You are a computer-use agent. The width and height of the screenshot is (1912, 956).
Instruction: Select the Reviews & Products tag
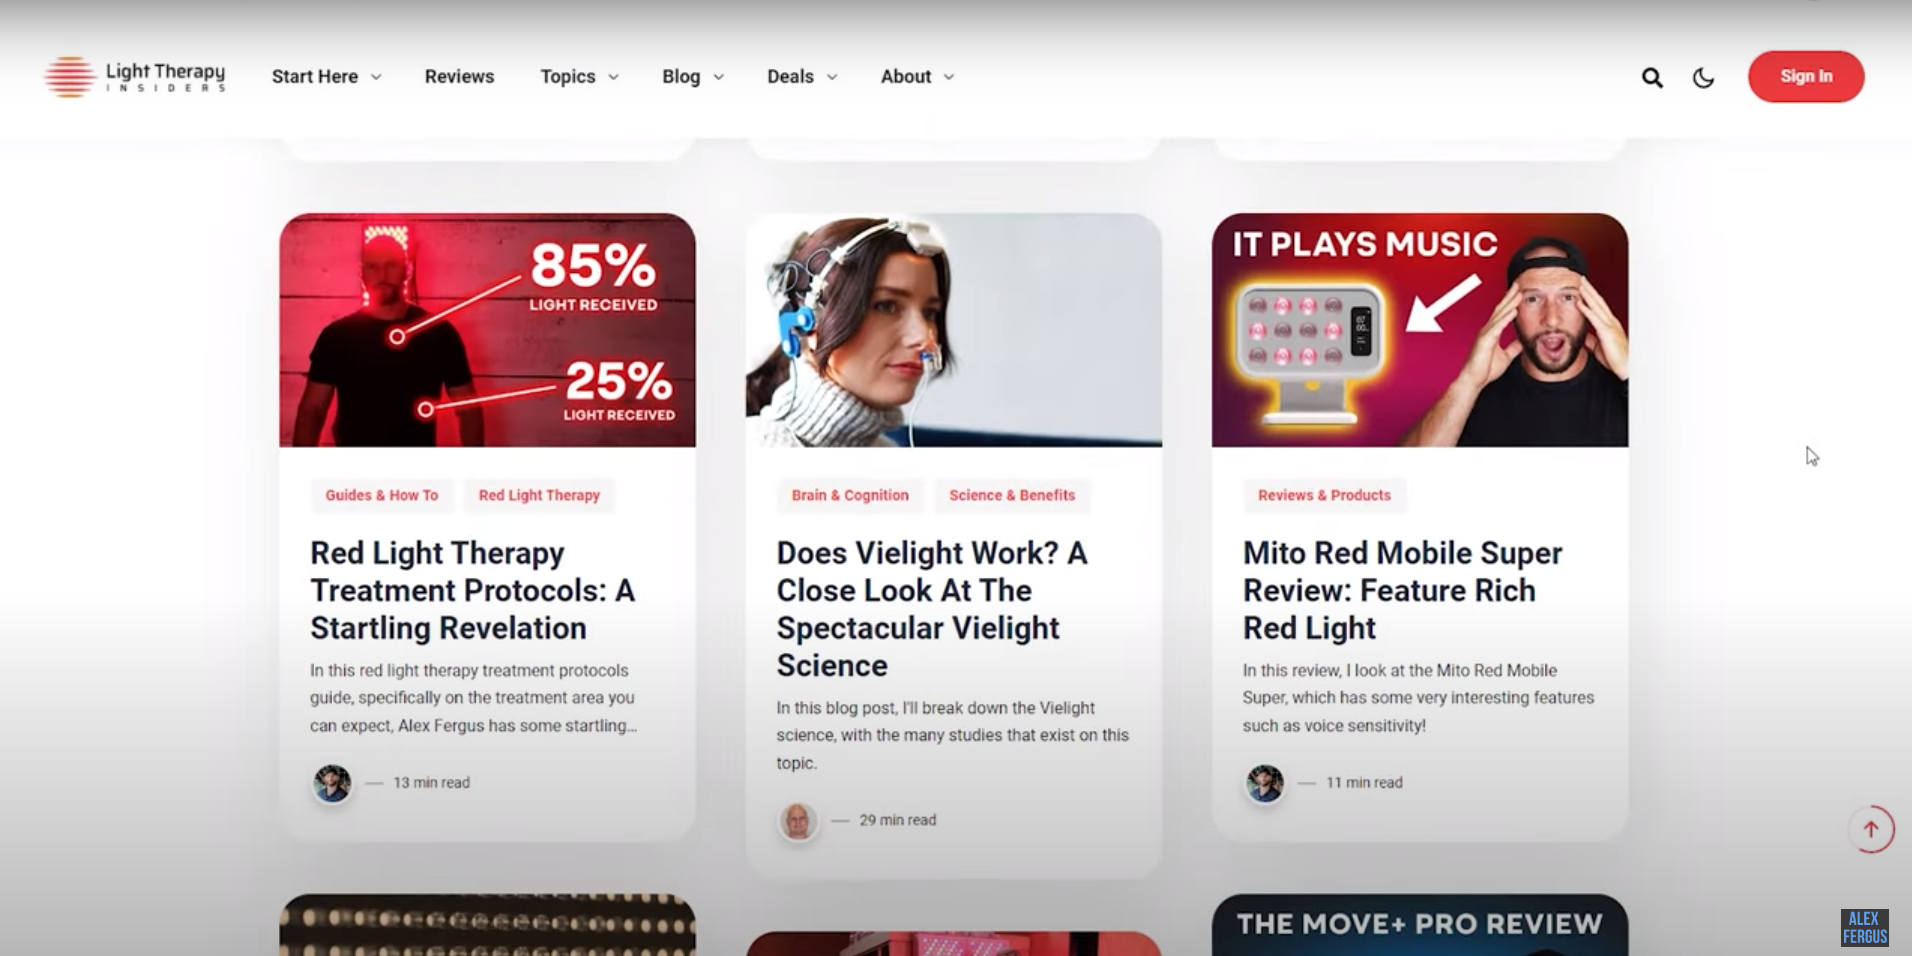[x=1324, y=495]
